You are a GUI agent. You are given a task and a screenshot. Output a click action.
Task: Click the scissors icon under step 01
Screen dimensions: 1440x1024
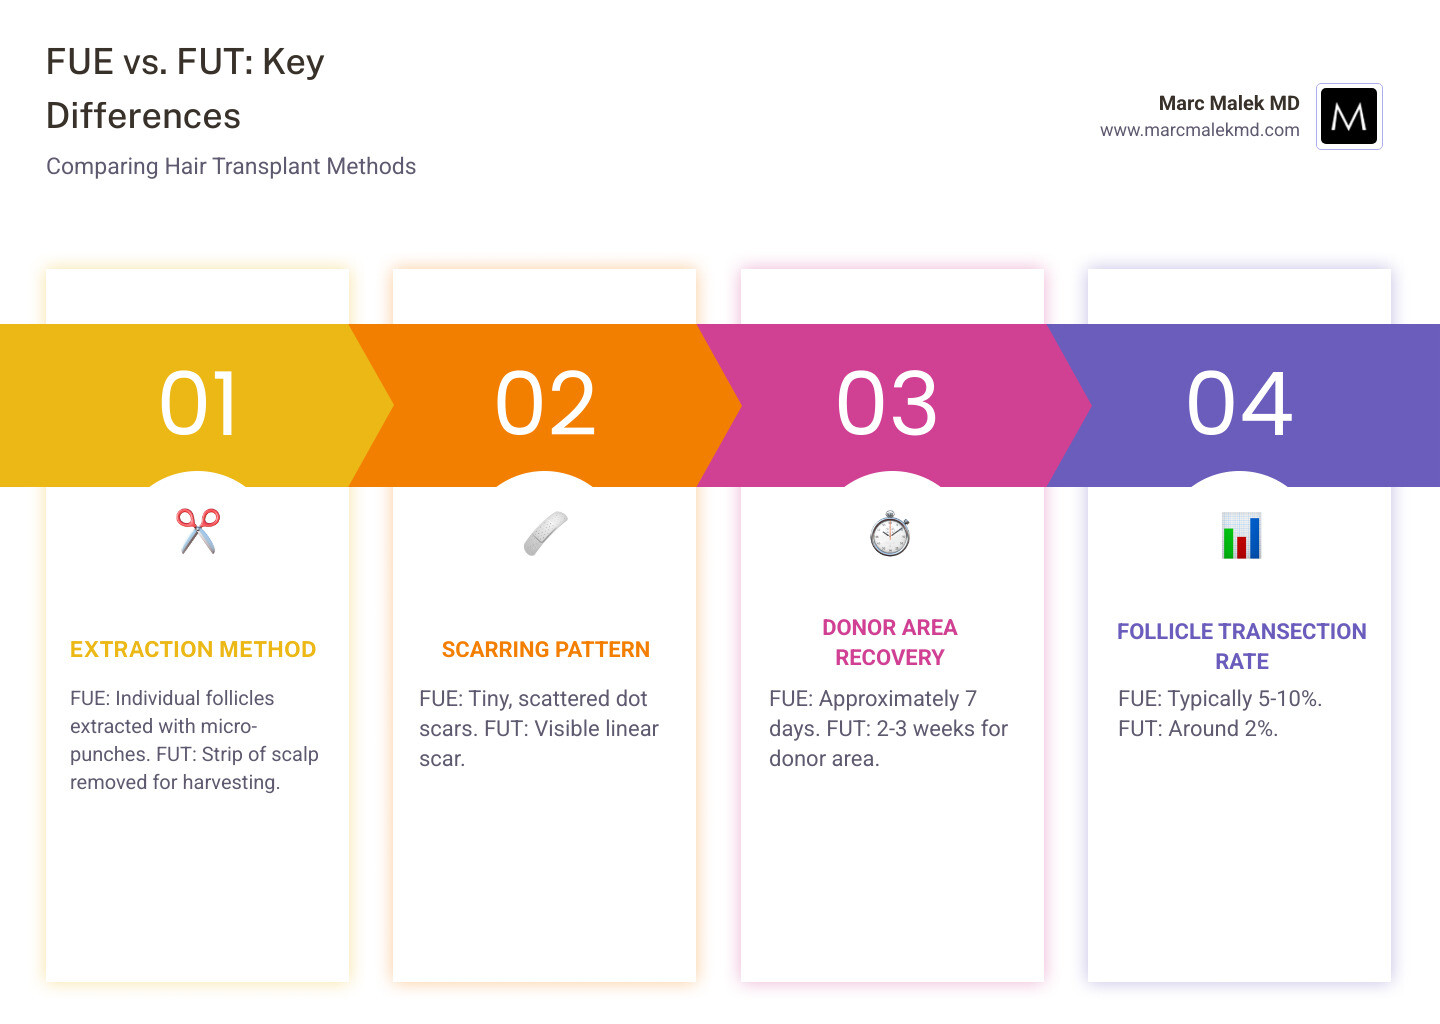[x=198, y=531]
